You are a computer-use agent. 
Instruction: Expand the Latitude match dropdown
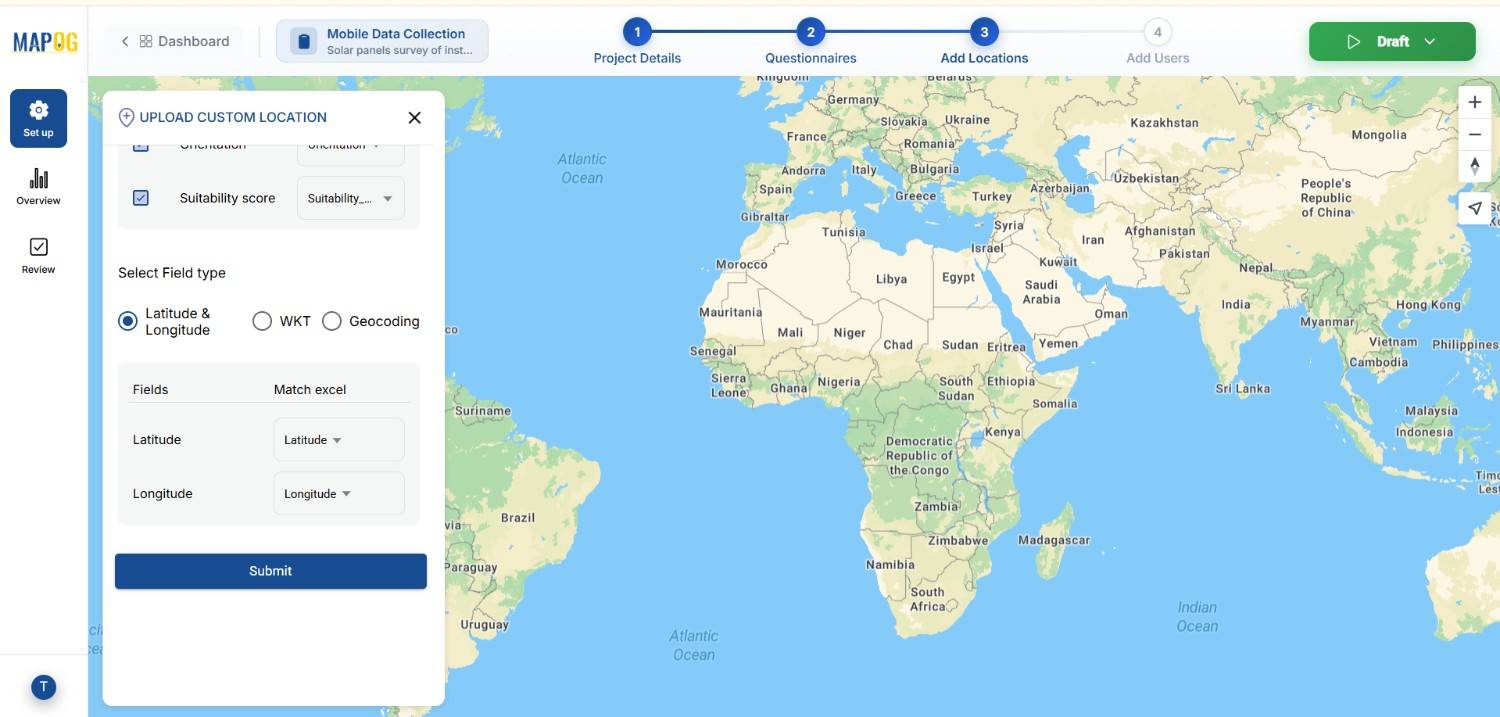tap(338, 440)
